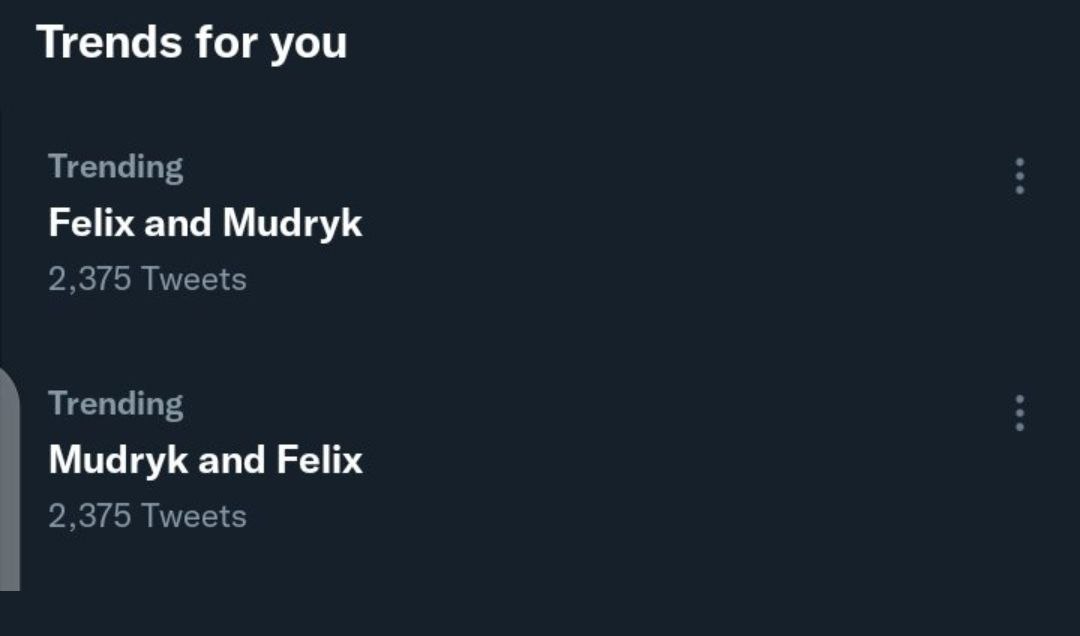Click the word Mudryk in the second trend

(x=119, y=461)
